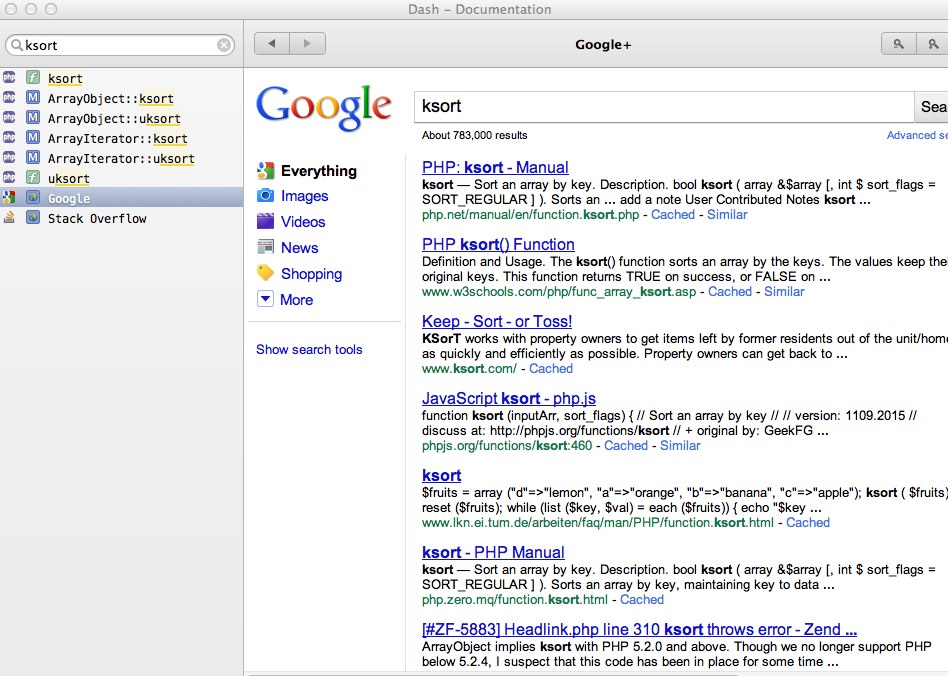
Task: Open the ksort - PHP Manual result
Action: coord(493,553)
